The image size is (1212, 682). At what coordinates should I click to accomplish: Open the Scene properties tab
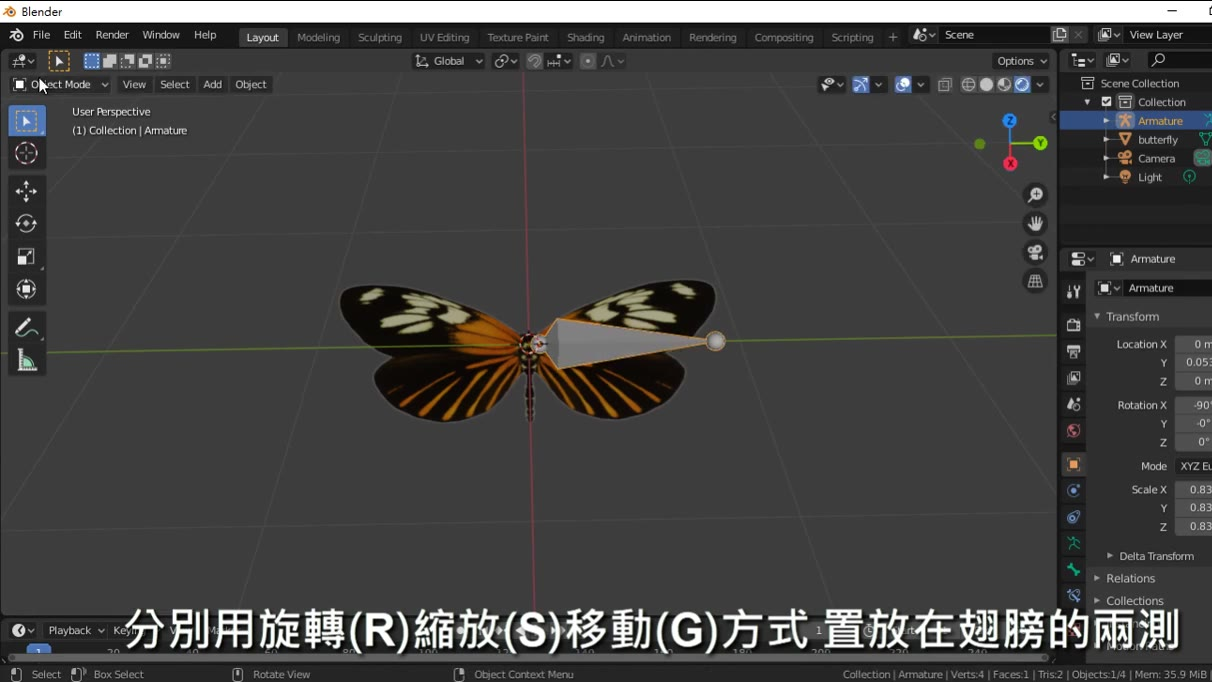[1073, 405]
